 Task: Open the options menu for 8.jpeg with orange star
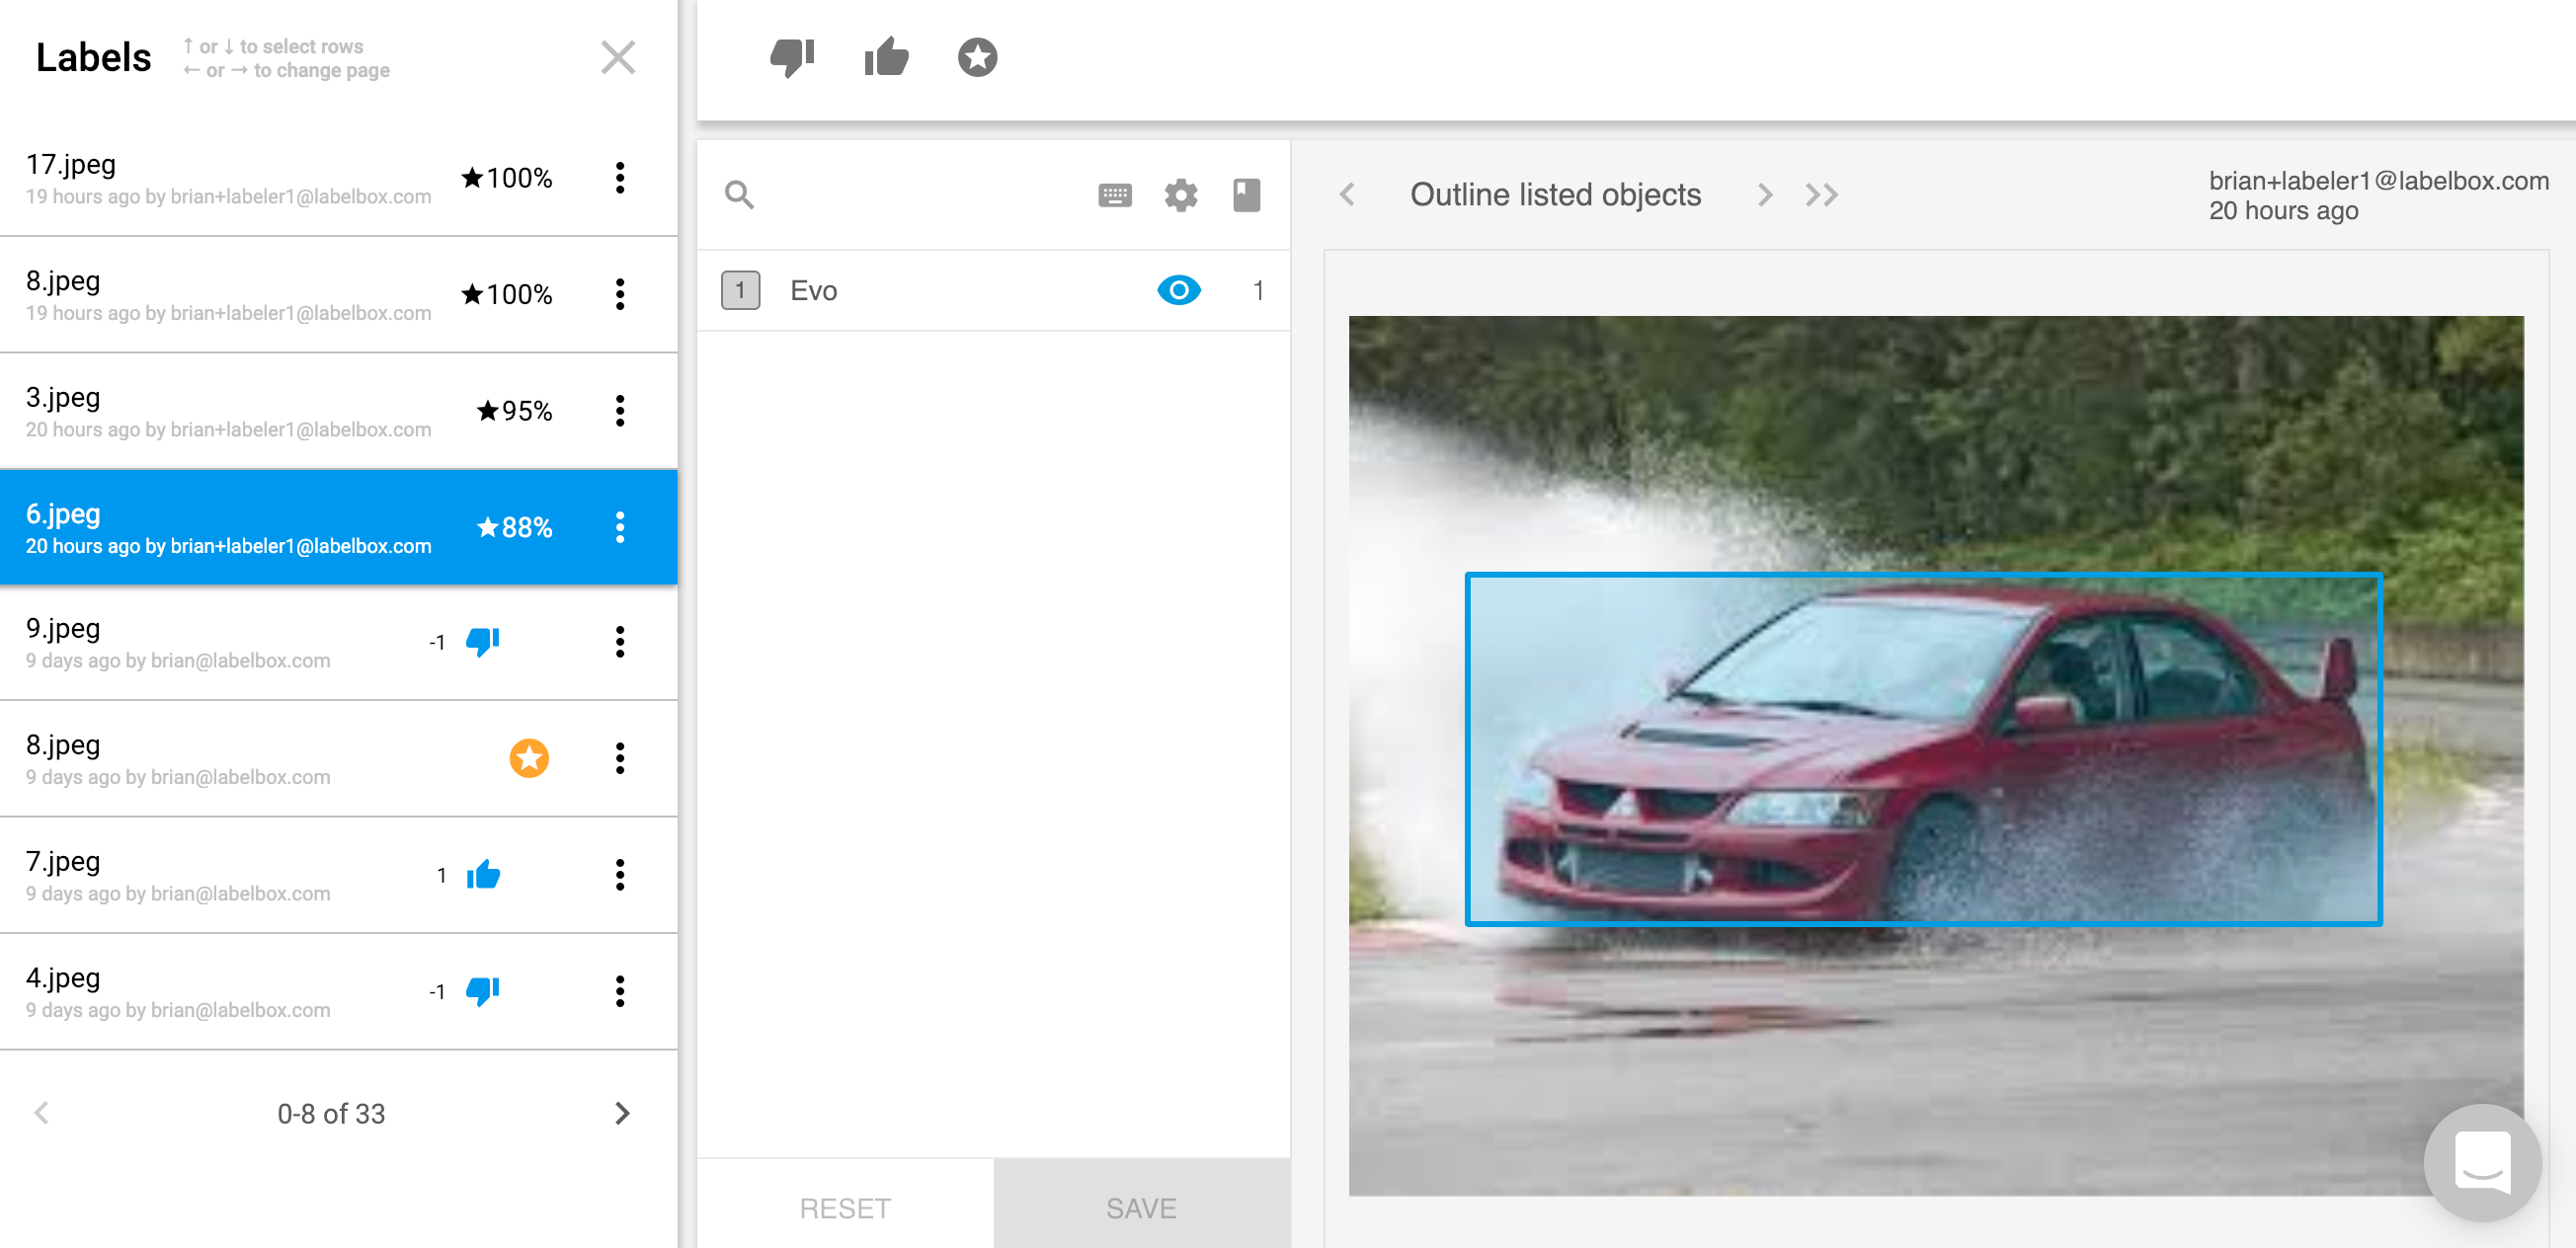click(620, 758)
